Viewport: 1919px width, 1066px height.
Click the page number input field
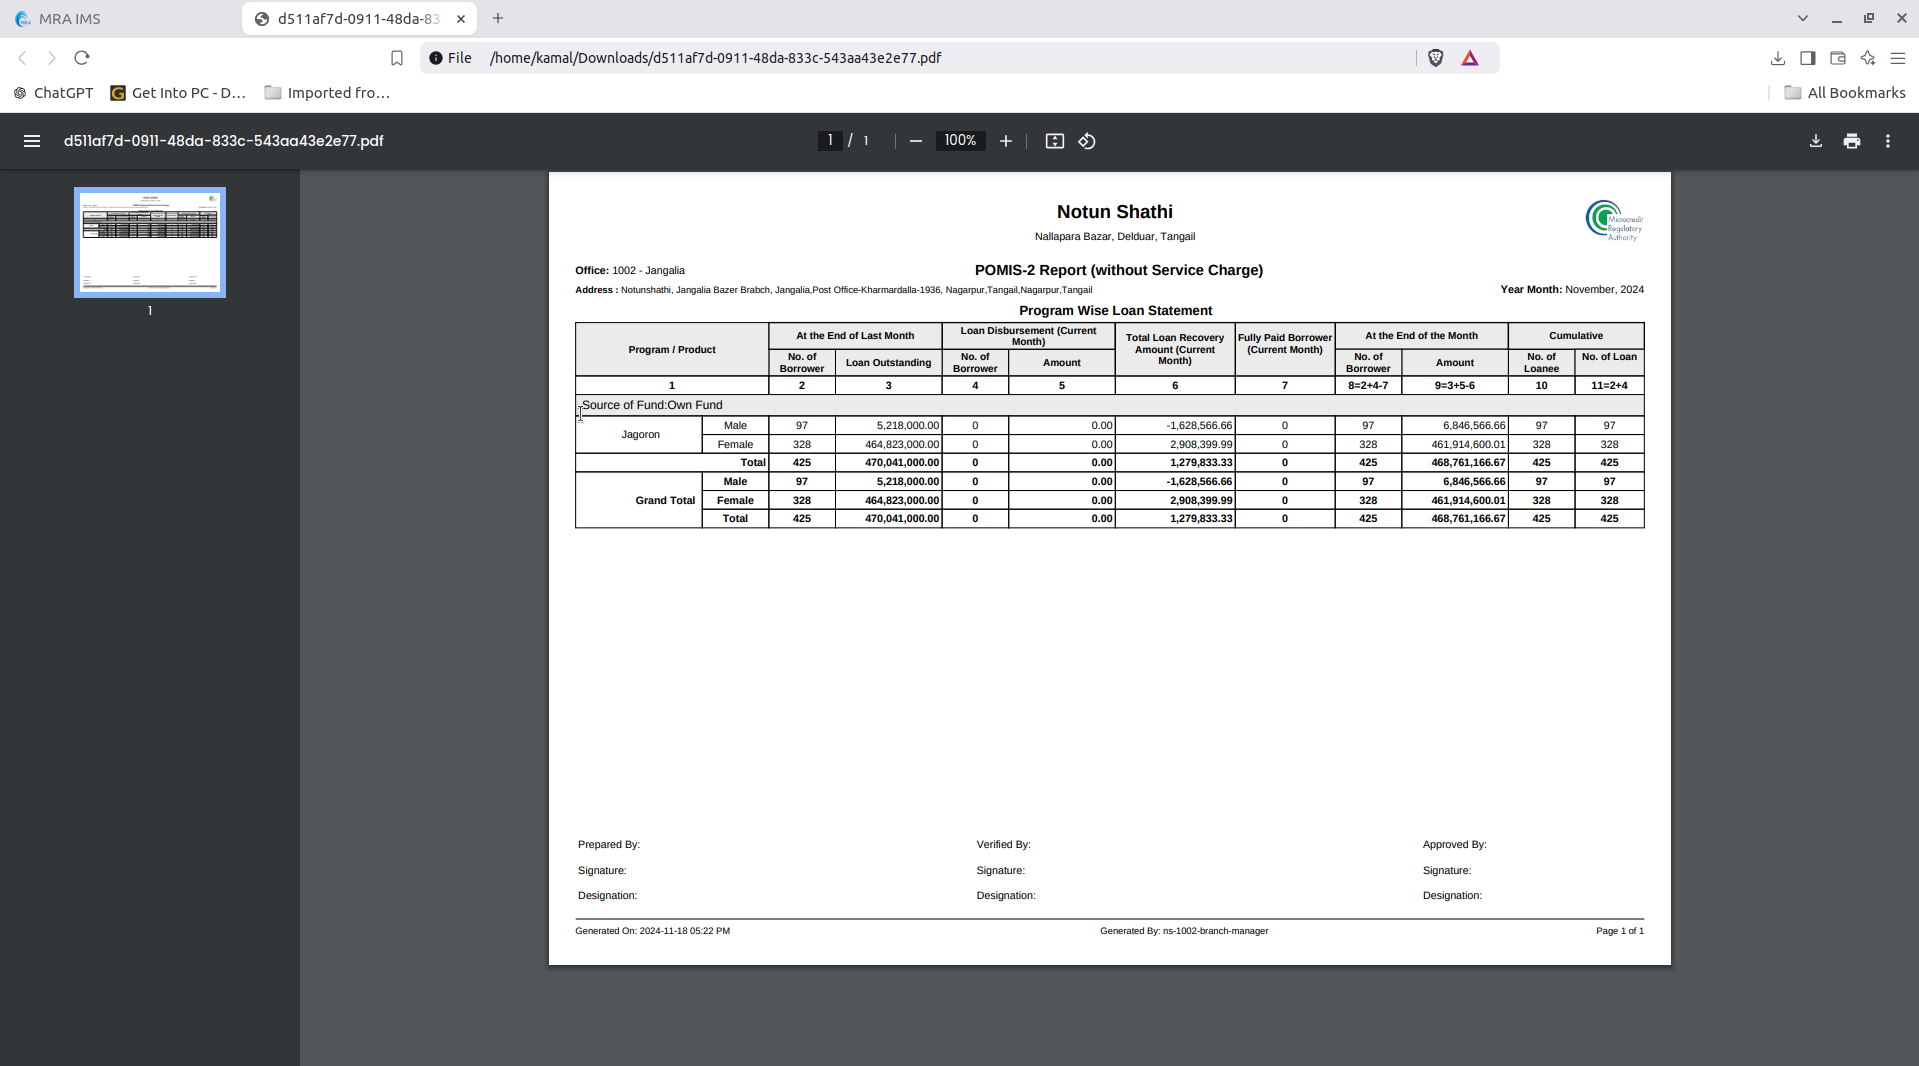(829, 141)
